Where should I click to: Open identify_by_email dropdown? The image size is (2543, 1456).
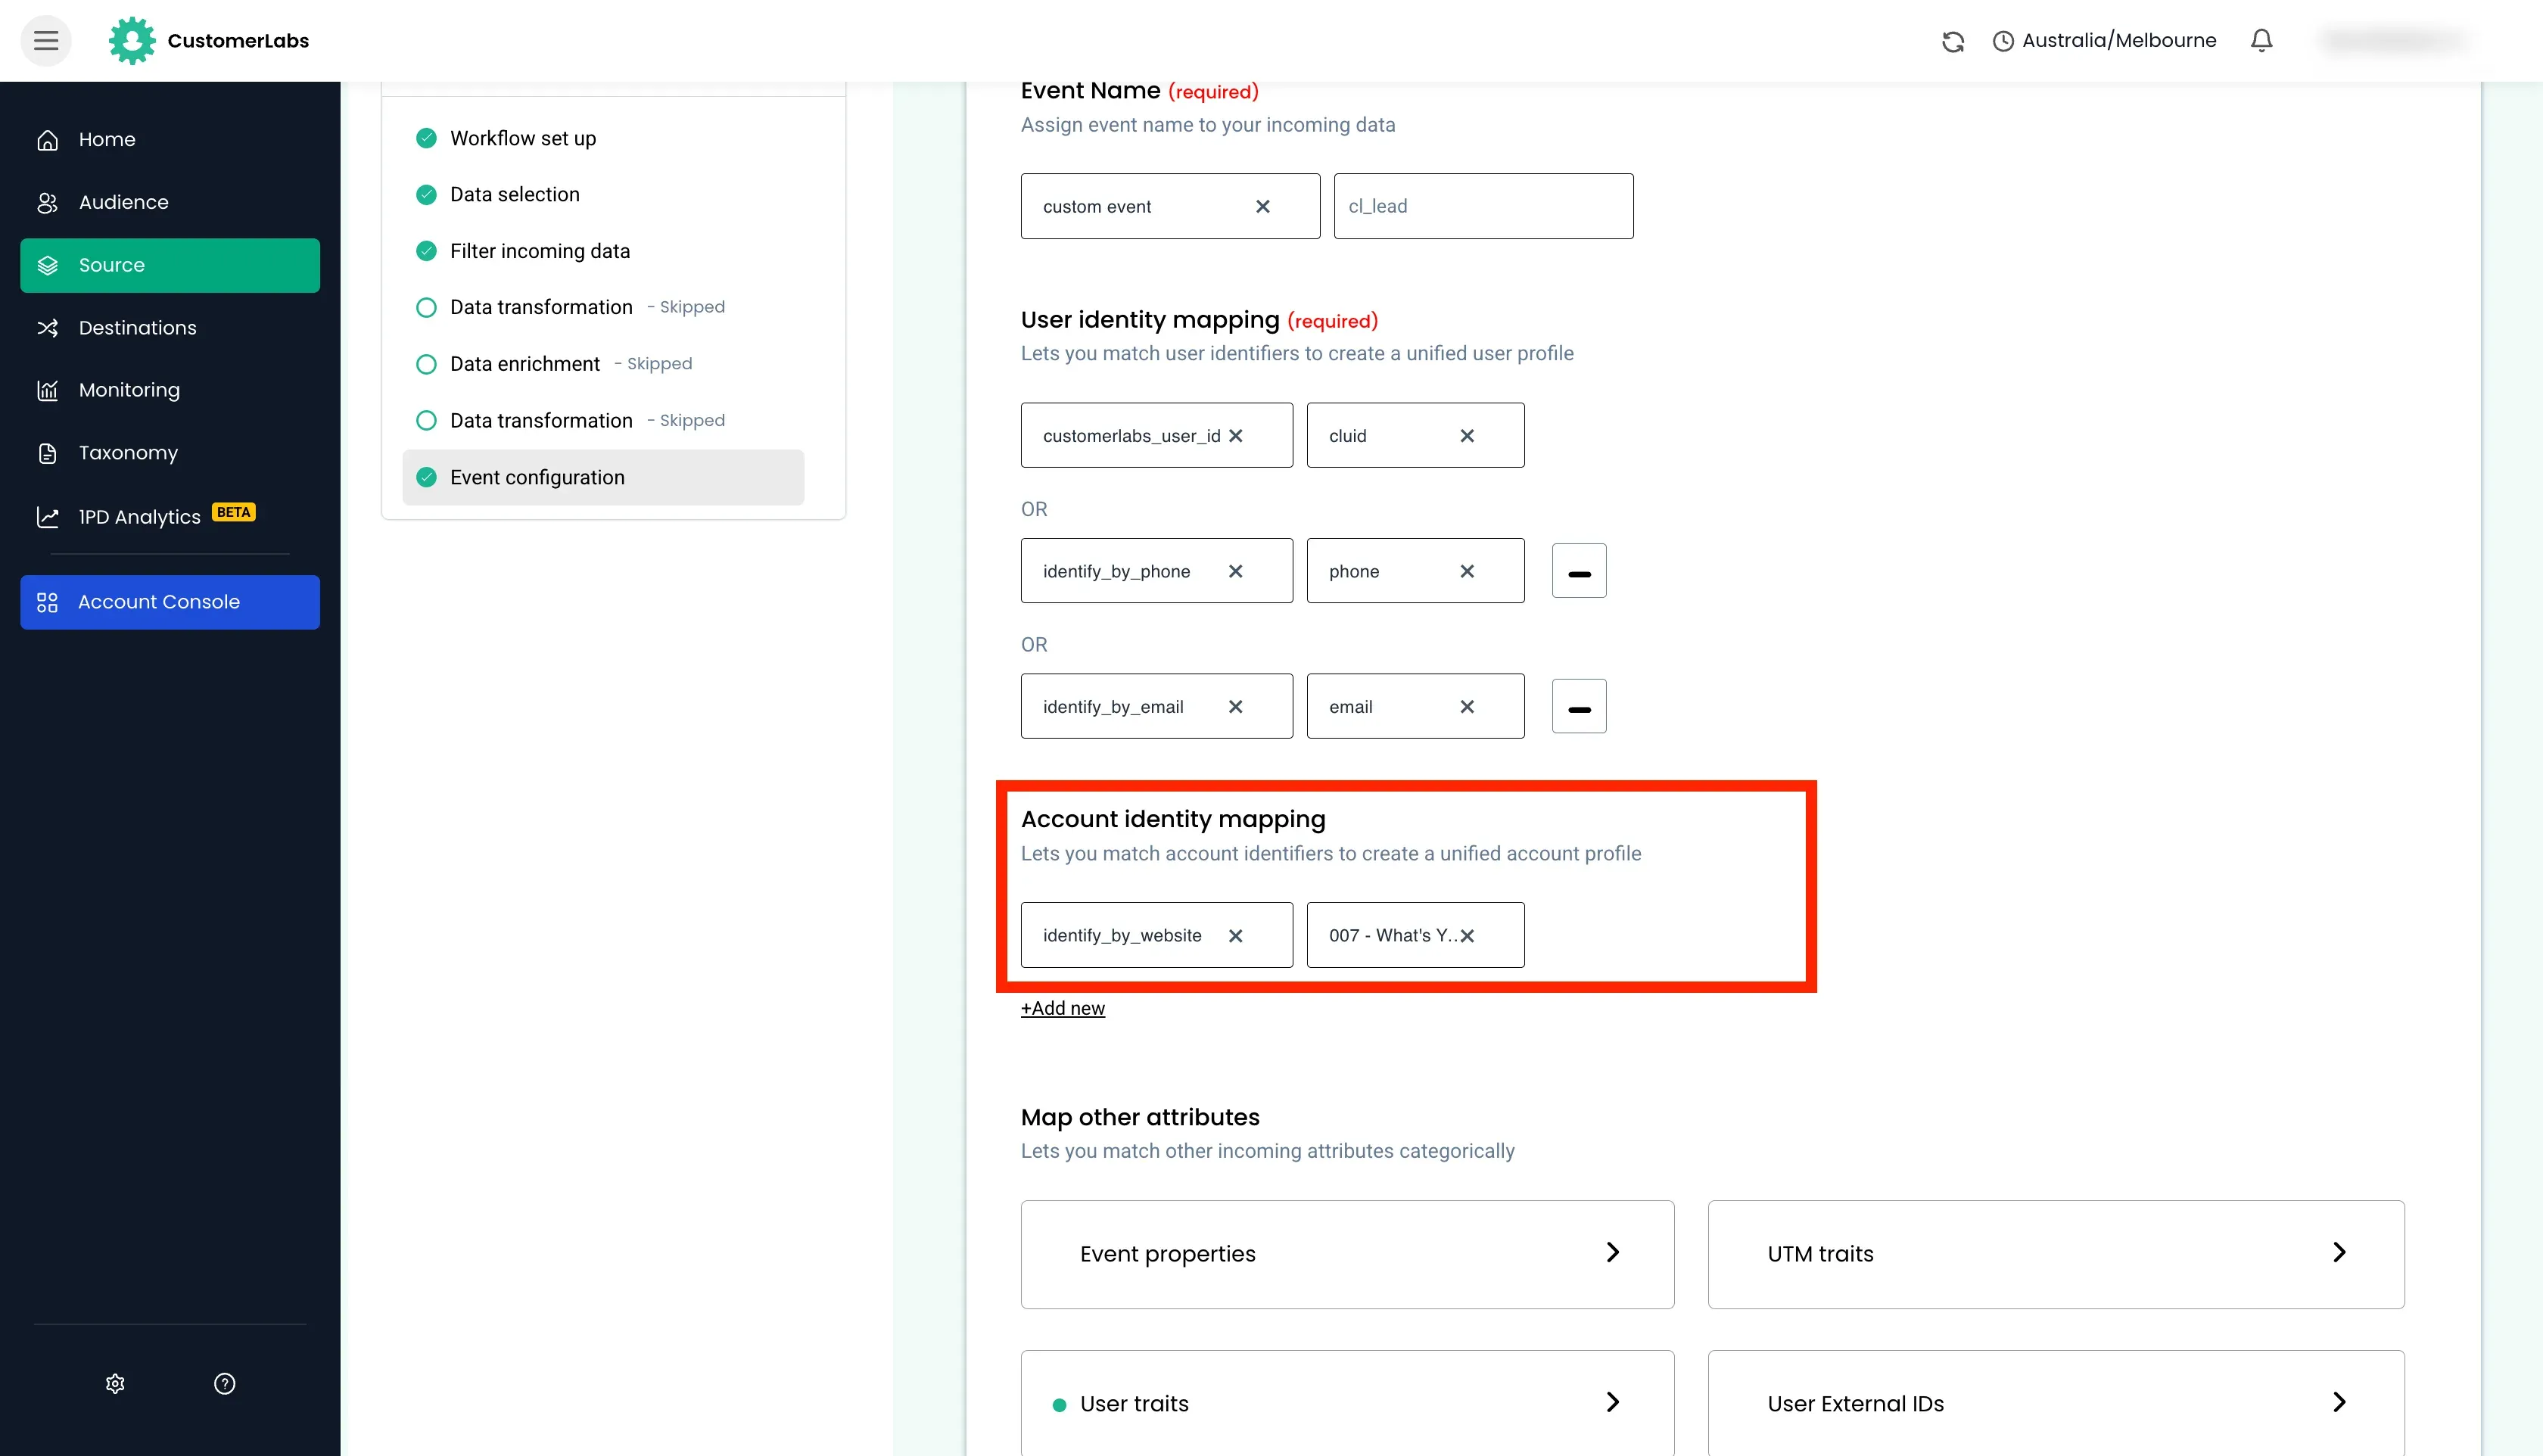pyautogui.click(x=1156, y=706)
